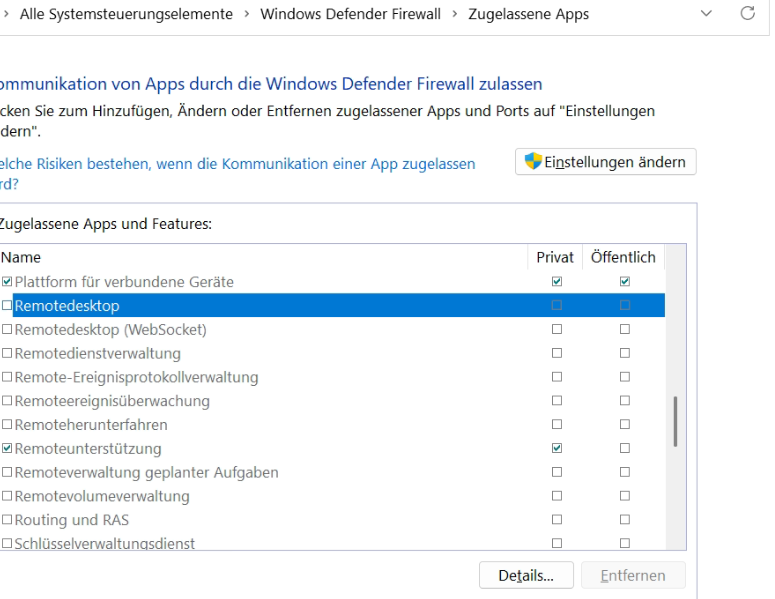
Task: Open Details for selected app
Action: pos(526,575)
